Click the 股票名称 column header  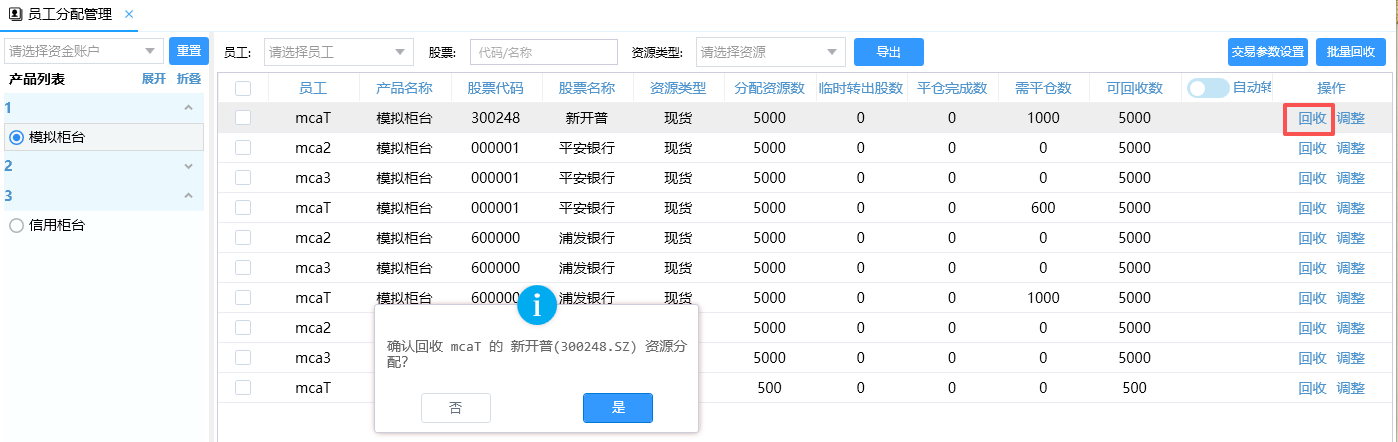[x=586, y=88]
